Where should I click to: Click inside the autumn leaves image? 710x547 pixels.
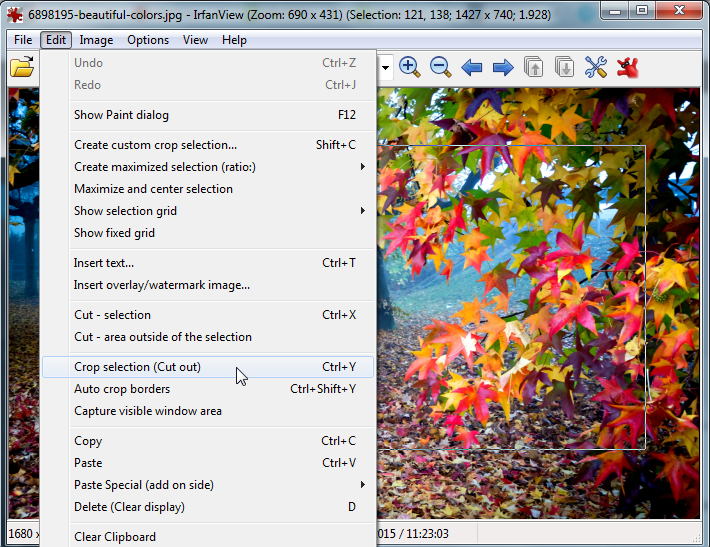[540, 300]
